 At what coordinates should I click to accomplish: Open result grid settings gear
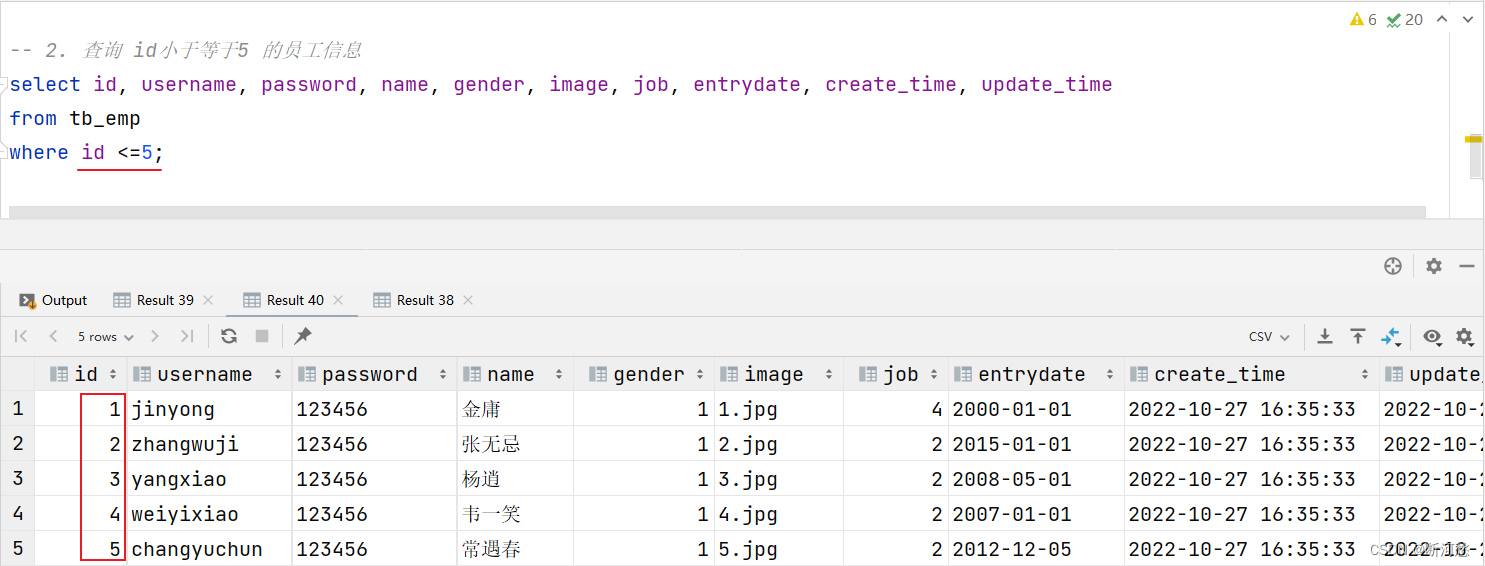tap(1465, 337)
